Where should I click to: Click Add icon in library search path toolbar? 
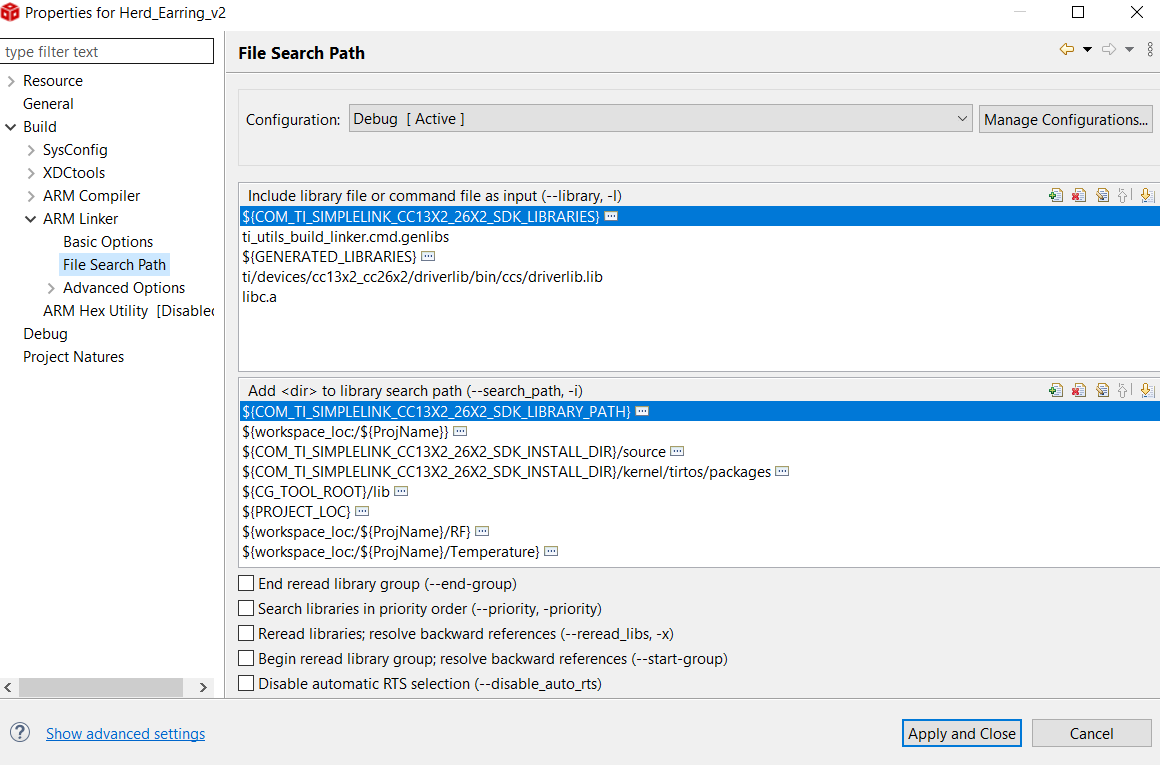(1056, 391)
